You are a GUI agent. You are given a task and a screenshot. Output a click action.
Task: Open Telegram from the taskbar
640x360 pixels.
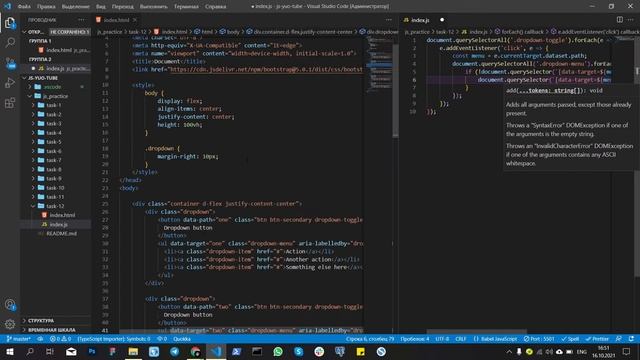(x=175, y=351)
